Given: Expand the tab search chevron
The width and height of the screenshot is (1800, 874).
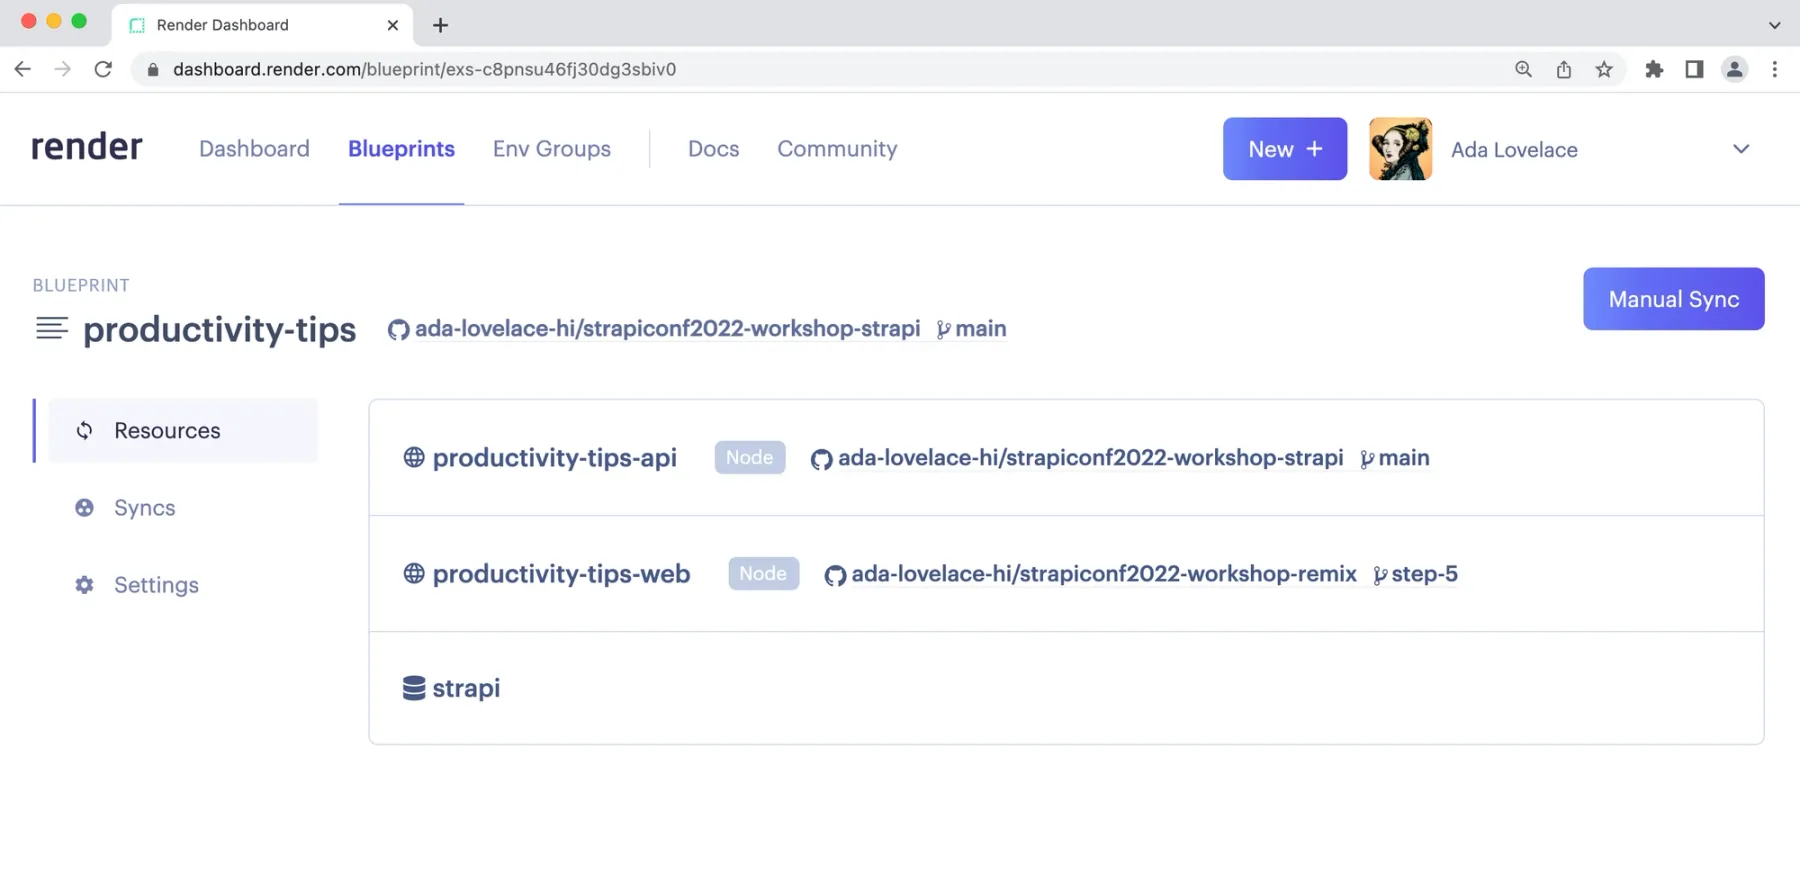Looking at the screenshot, I should pyautogui.click(x=1774, y=25).
